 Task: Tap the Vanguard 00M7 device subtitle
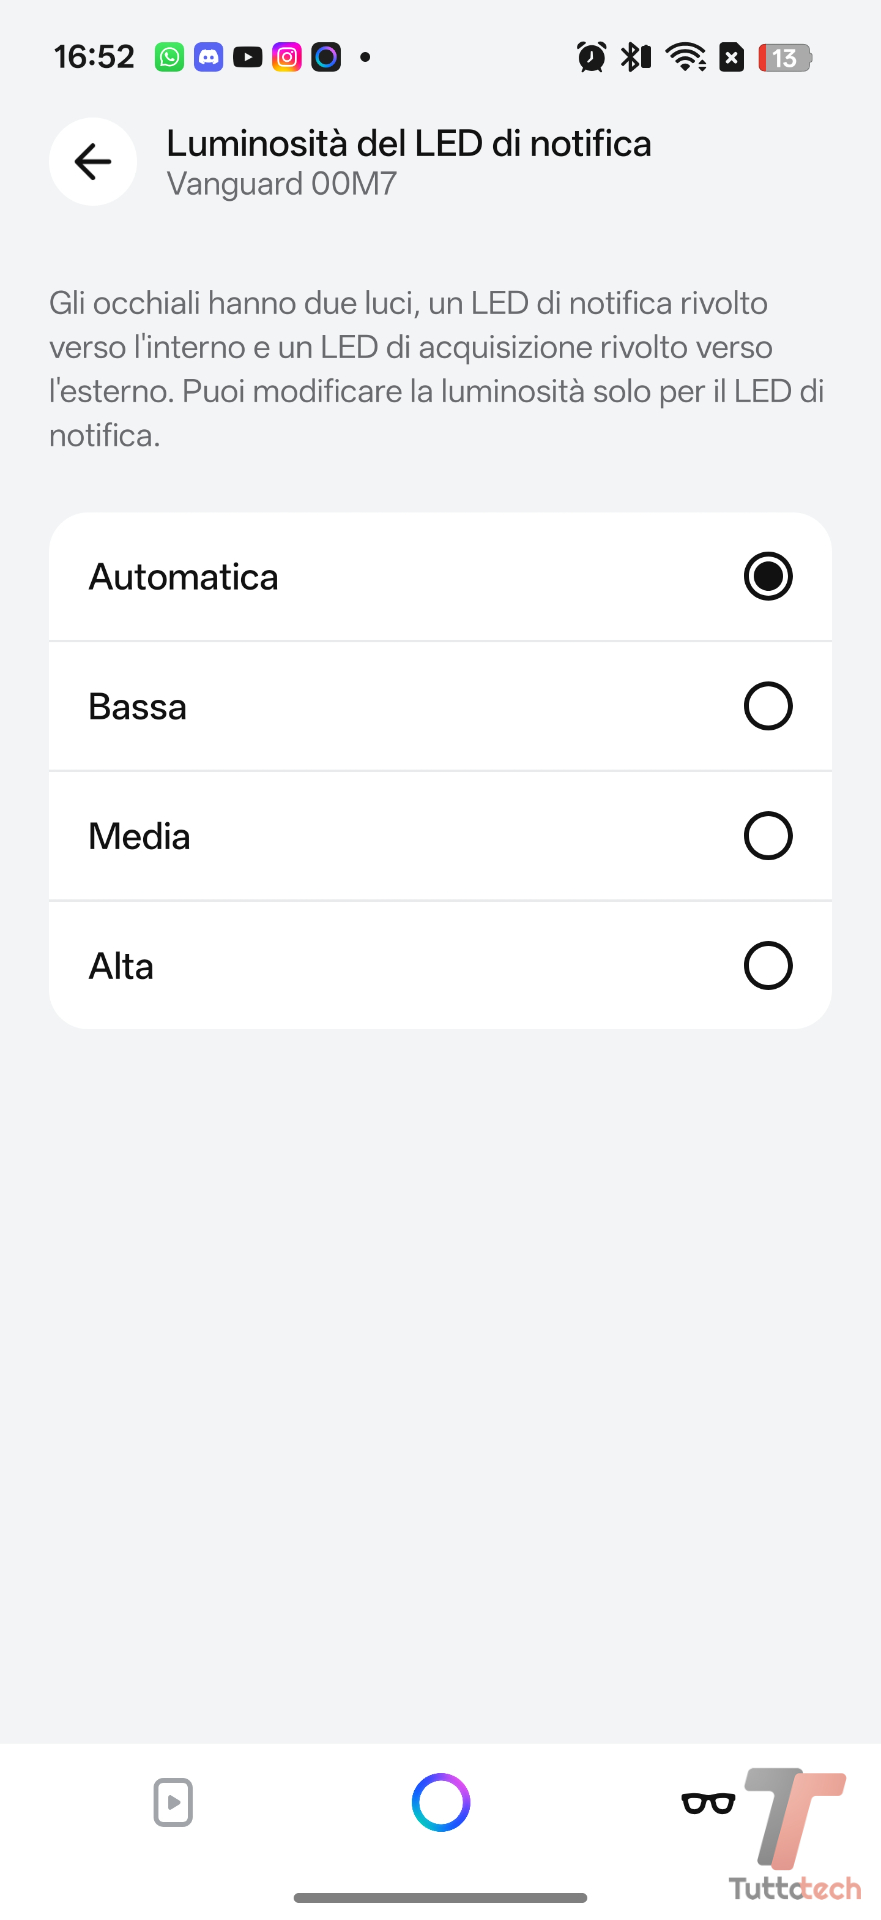click(x=282, y=184)
